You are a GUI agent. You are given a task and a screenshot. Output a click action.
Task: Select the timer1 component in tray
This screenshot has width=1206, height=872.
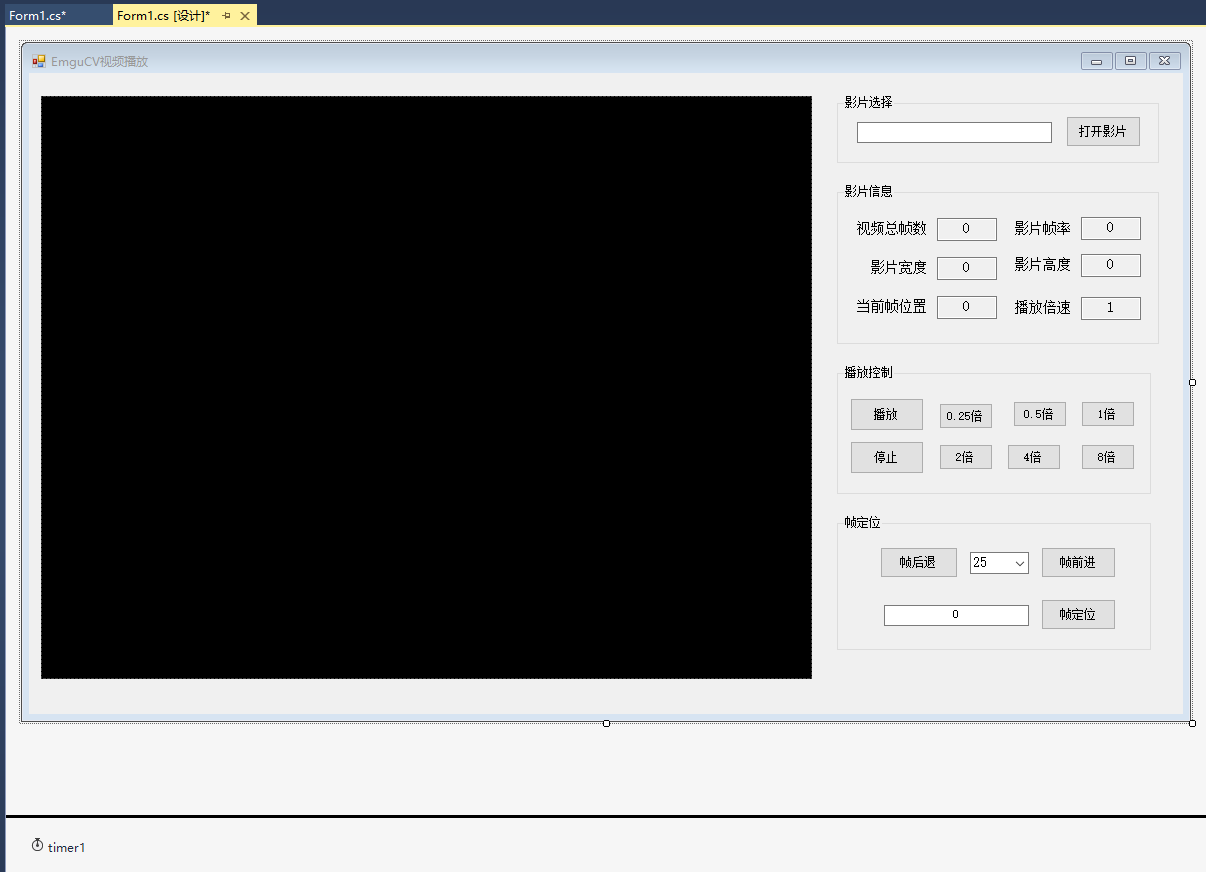pyautogui.click(x=58, y=847)
